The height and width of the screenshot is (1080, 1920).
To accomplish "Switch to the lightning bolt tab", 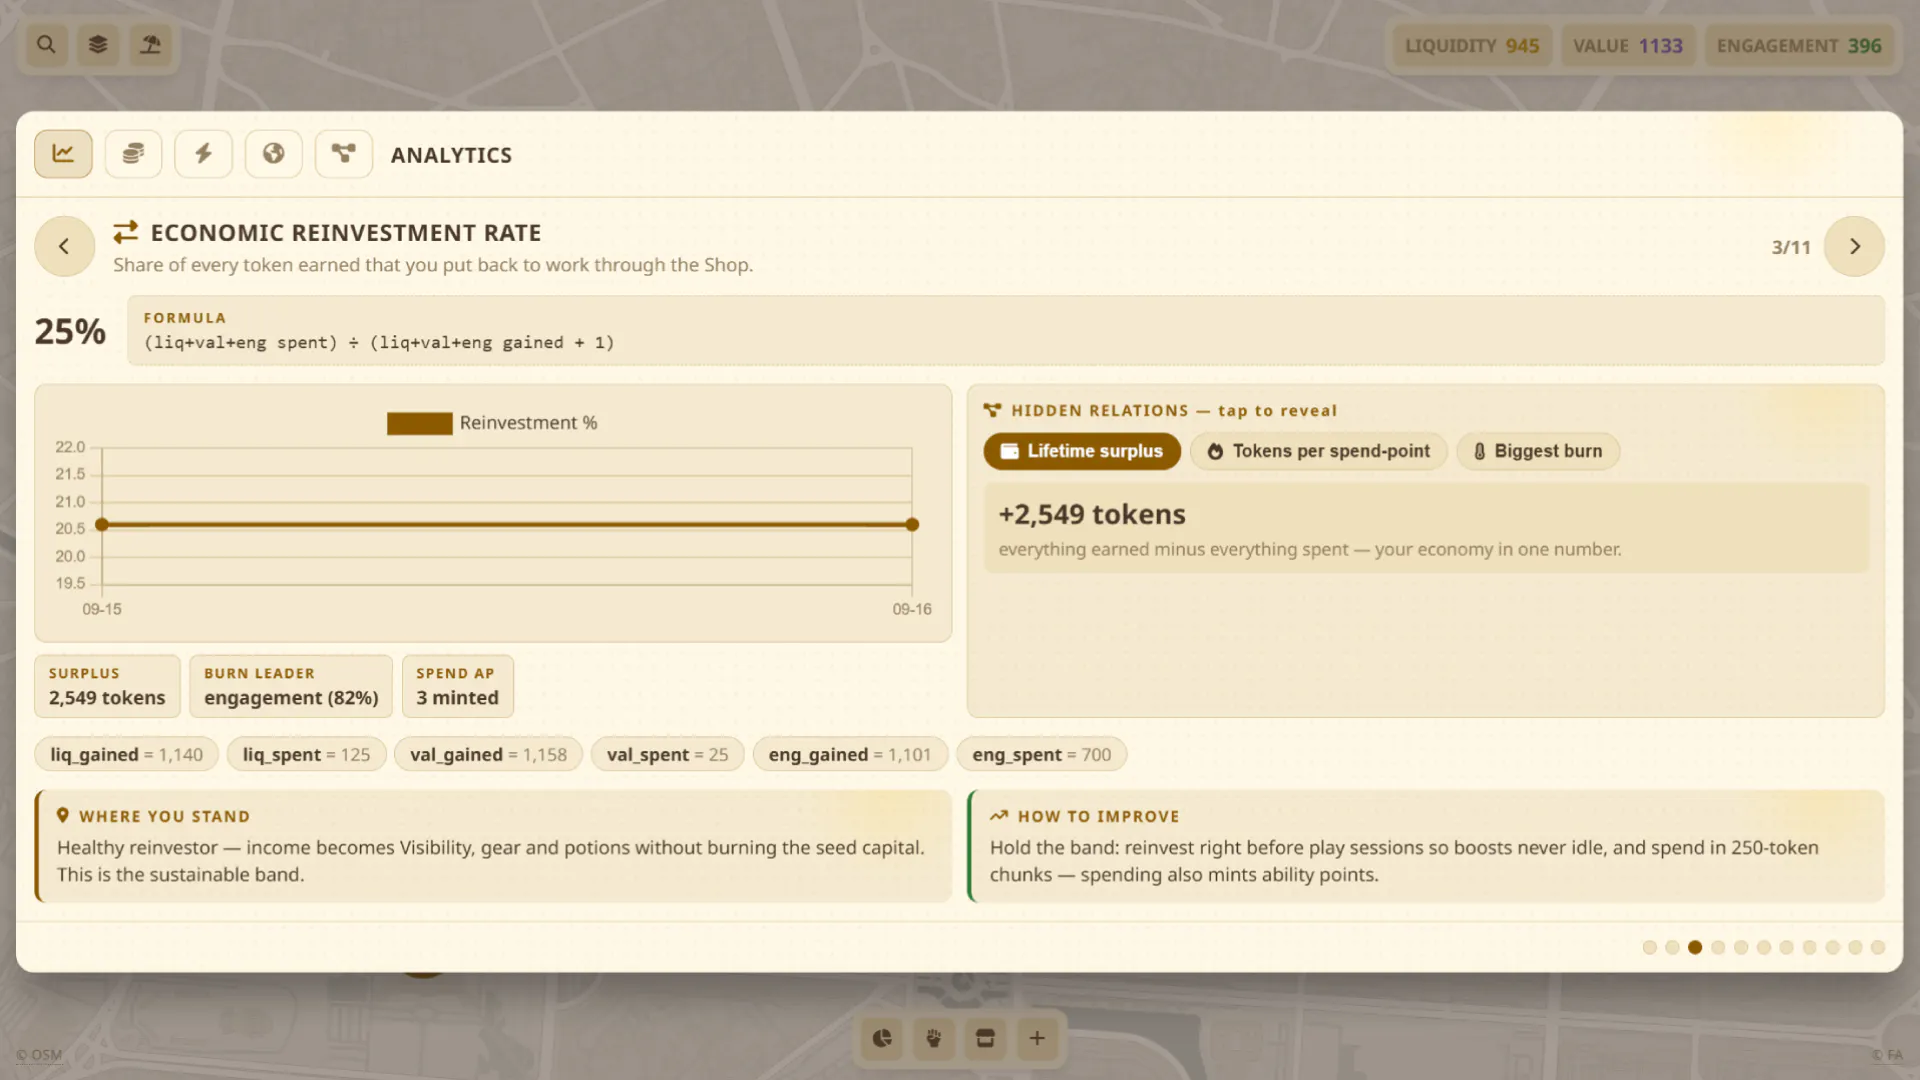I will 203,154.
